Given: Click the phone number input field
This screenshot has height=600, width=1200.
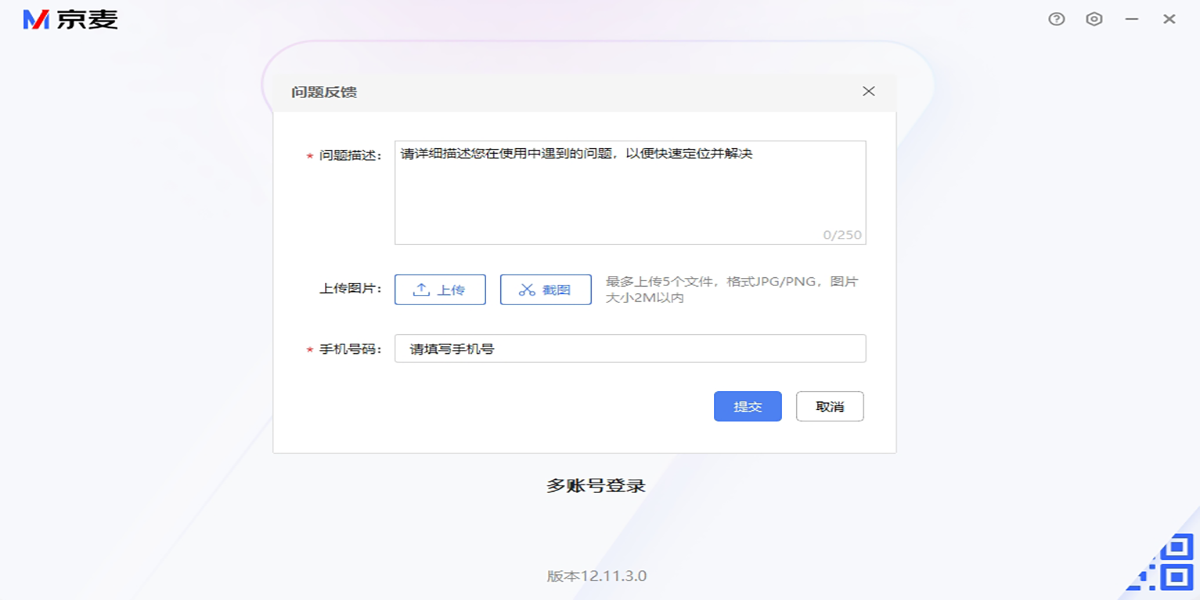Looking at the screenshot, I should (630, 348).
